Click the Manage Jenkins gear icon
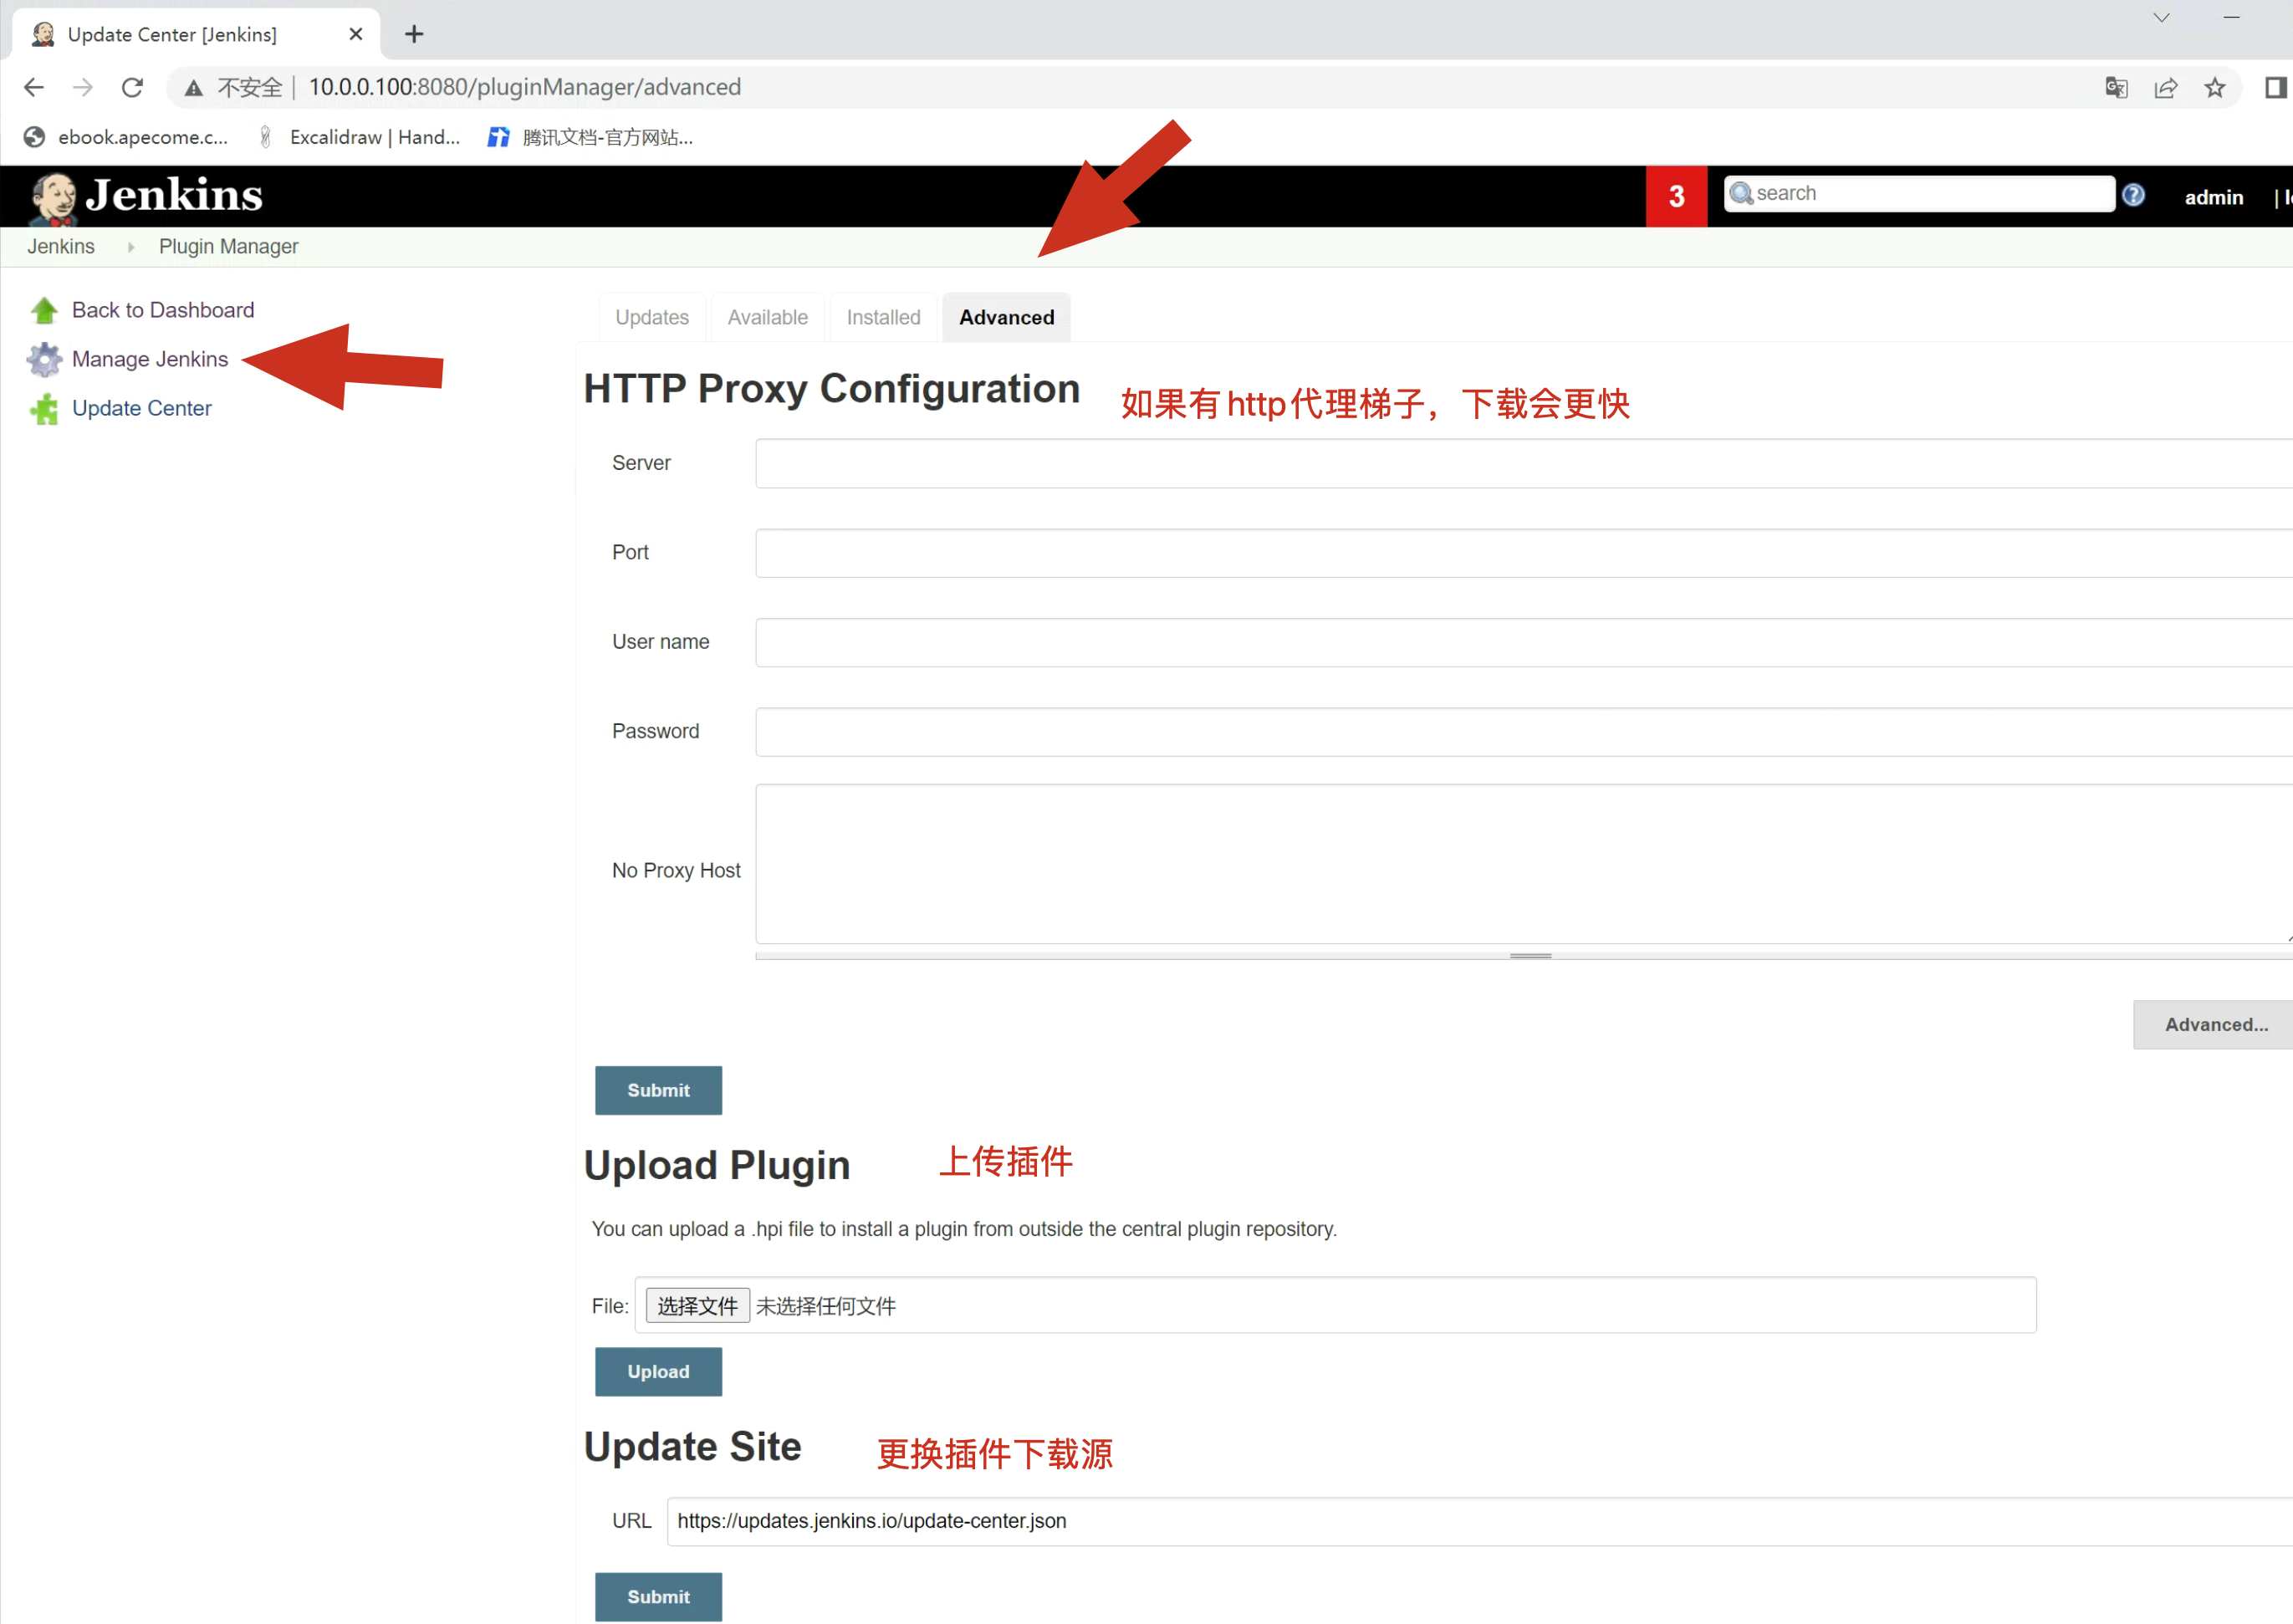The height and width of the screenshot is (1624, 2293). (44, 359)
